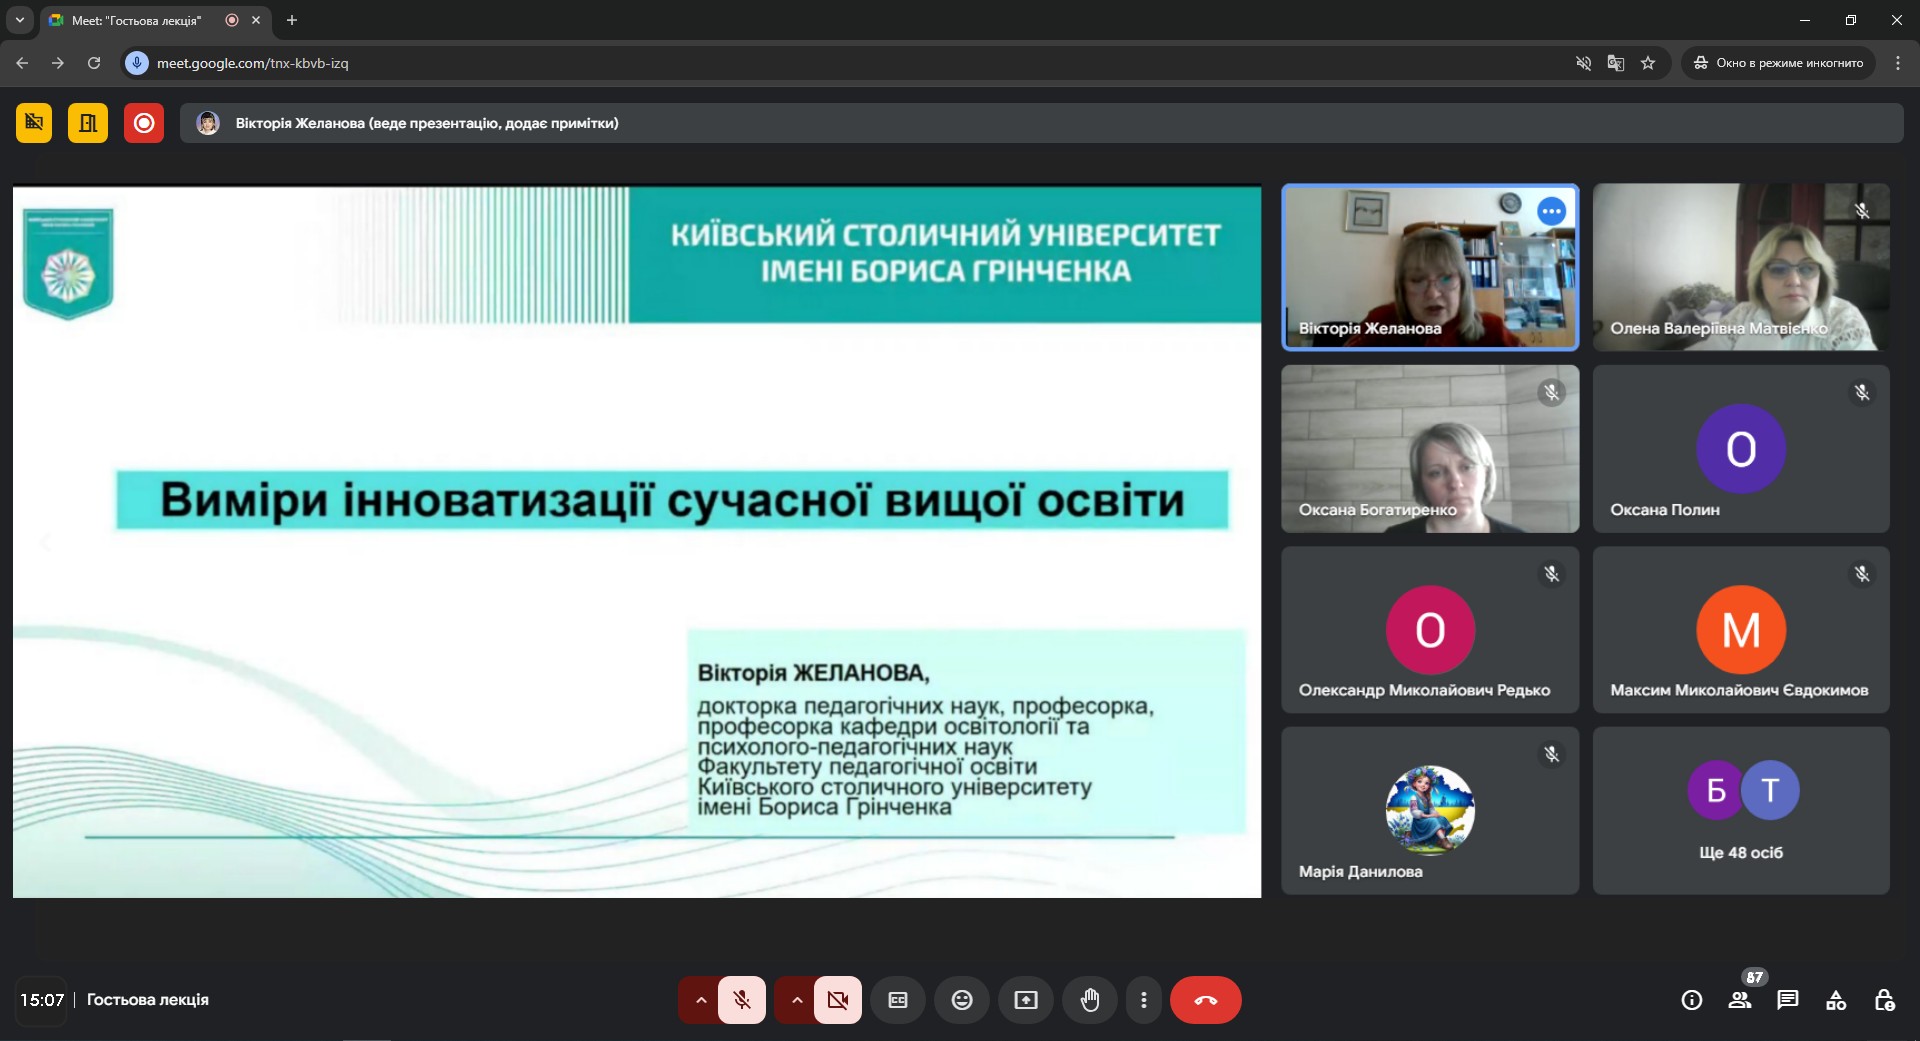Open the reactions emoji panel
The image size is (1920, 1041).
(961, 1000)
